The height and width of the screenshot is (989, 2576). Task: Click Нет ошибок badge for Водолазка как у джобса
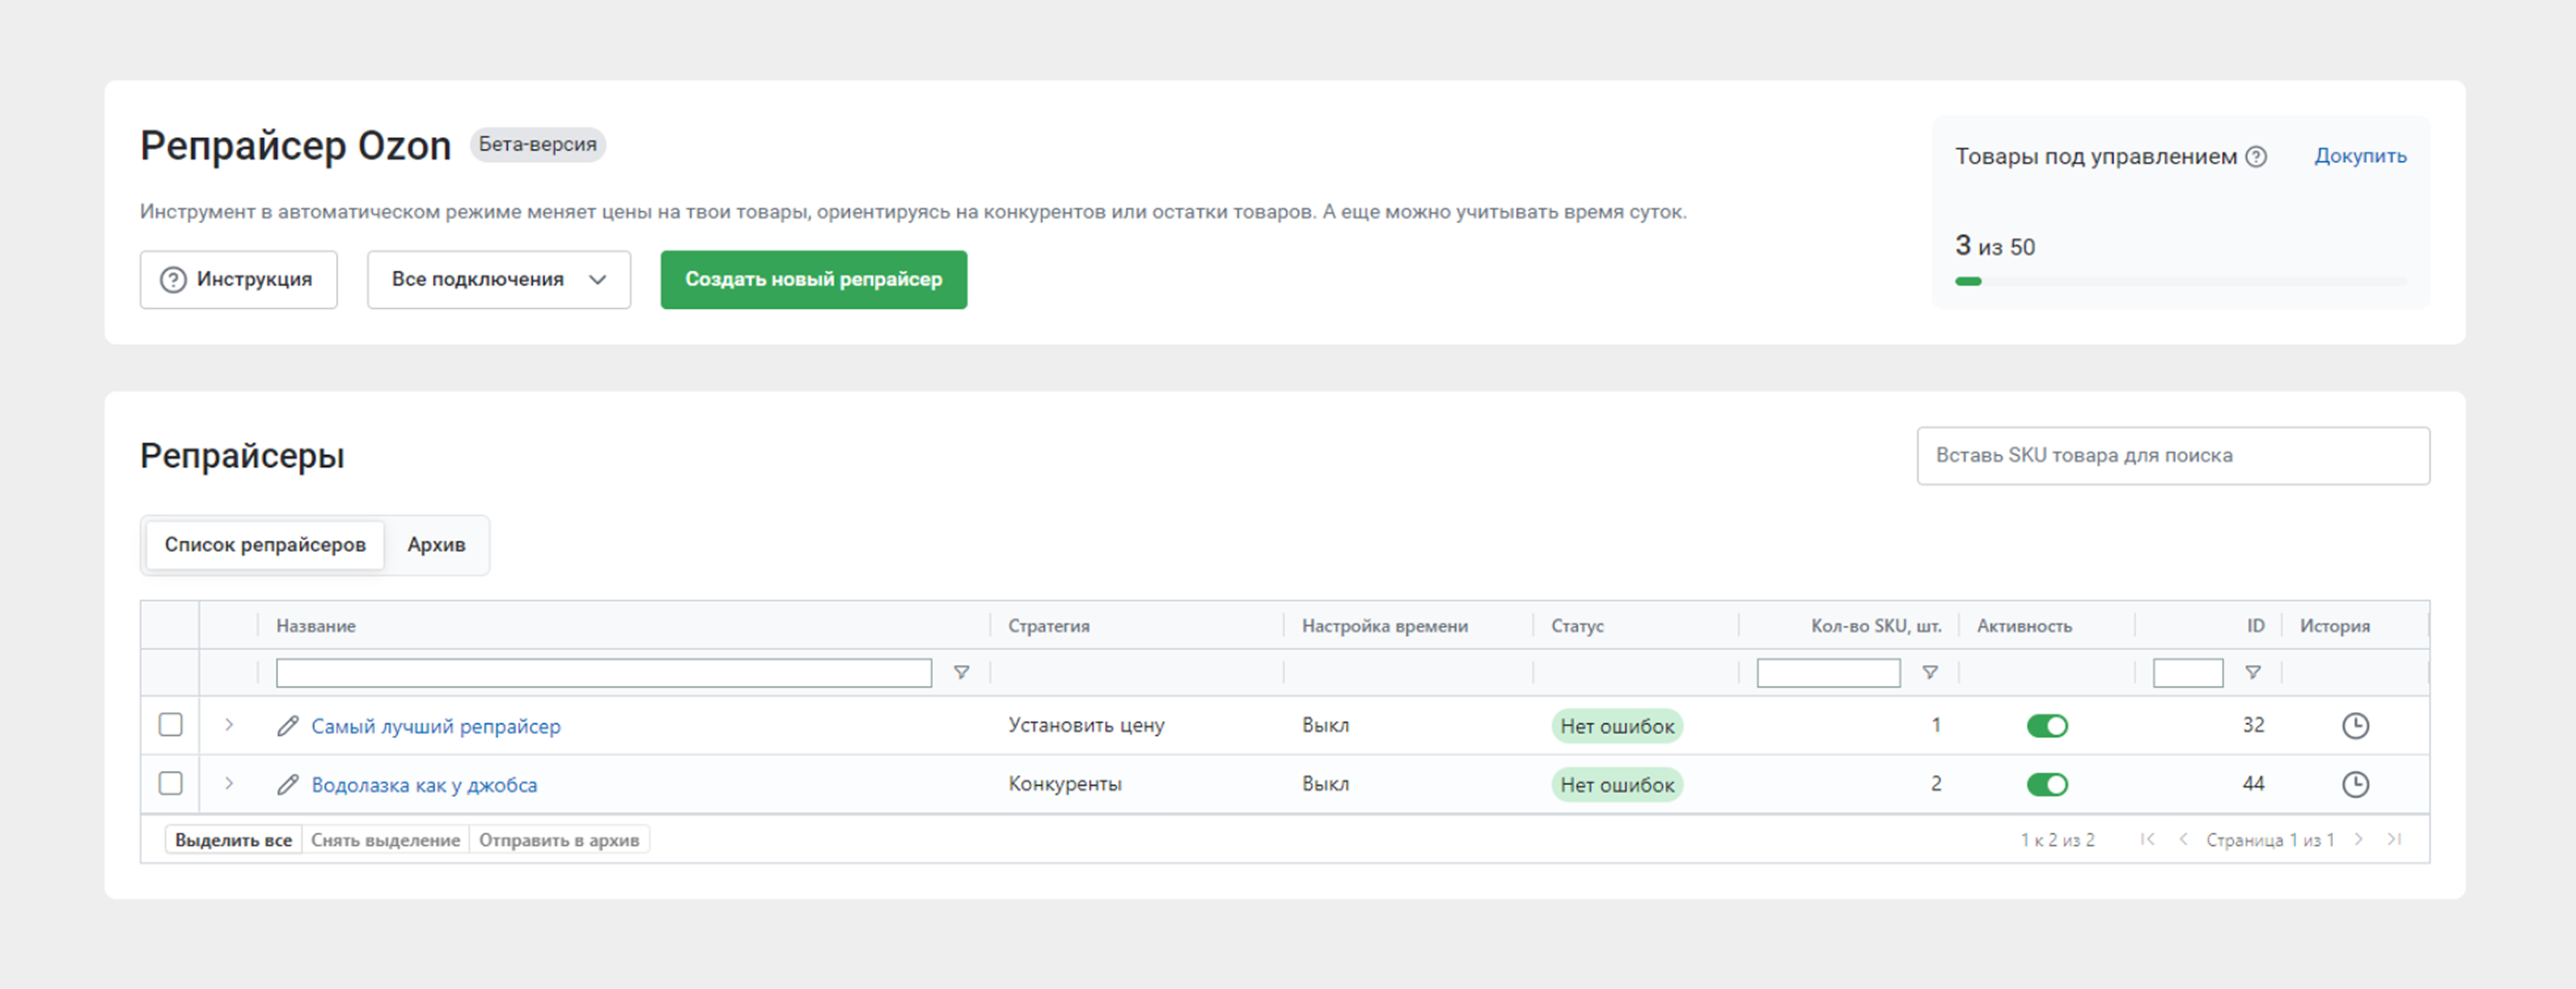tap(1617, 785)
